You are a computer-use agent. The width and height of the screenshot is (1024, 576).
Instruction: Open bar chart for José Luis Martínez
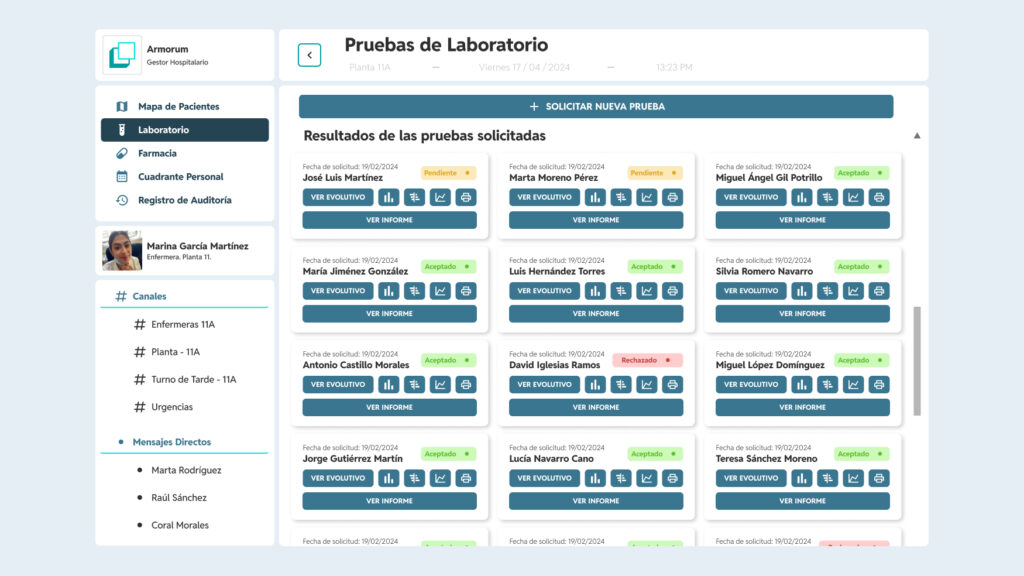click(x=389, y=197)
